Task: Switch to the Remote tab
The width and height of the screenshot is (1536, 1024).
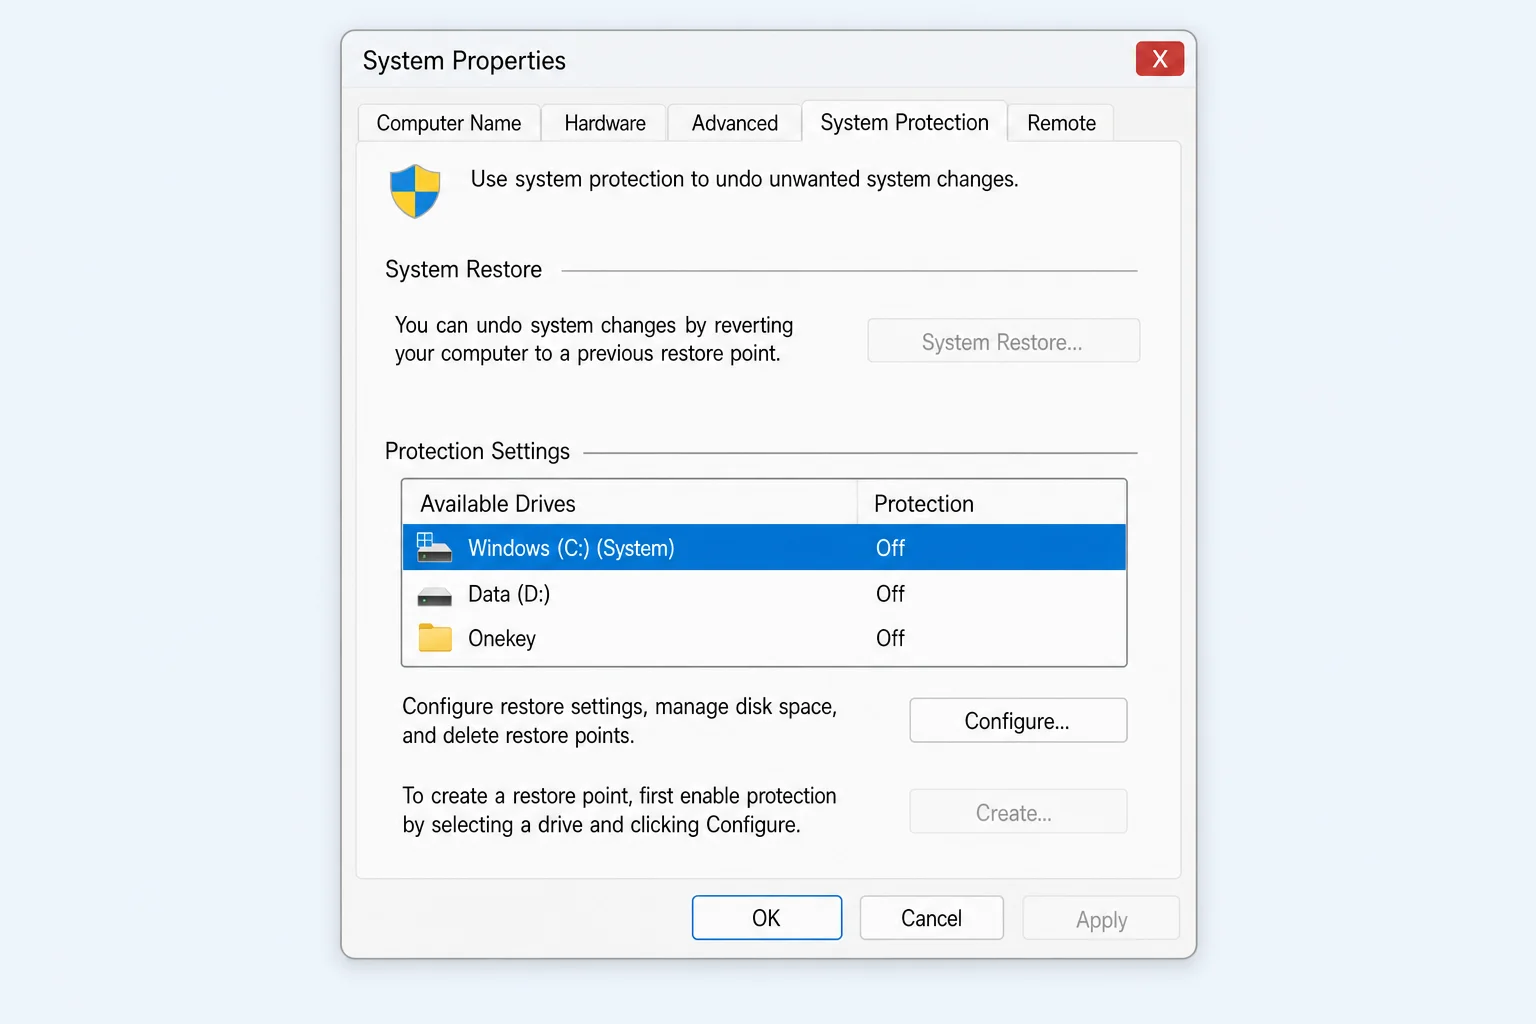Action: [1061, 123]
